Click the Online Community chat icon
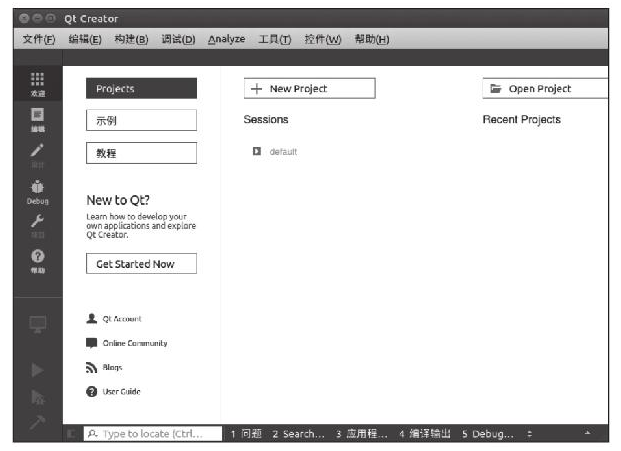 [x=91, y=343]
